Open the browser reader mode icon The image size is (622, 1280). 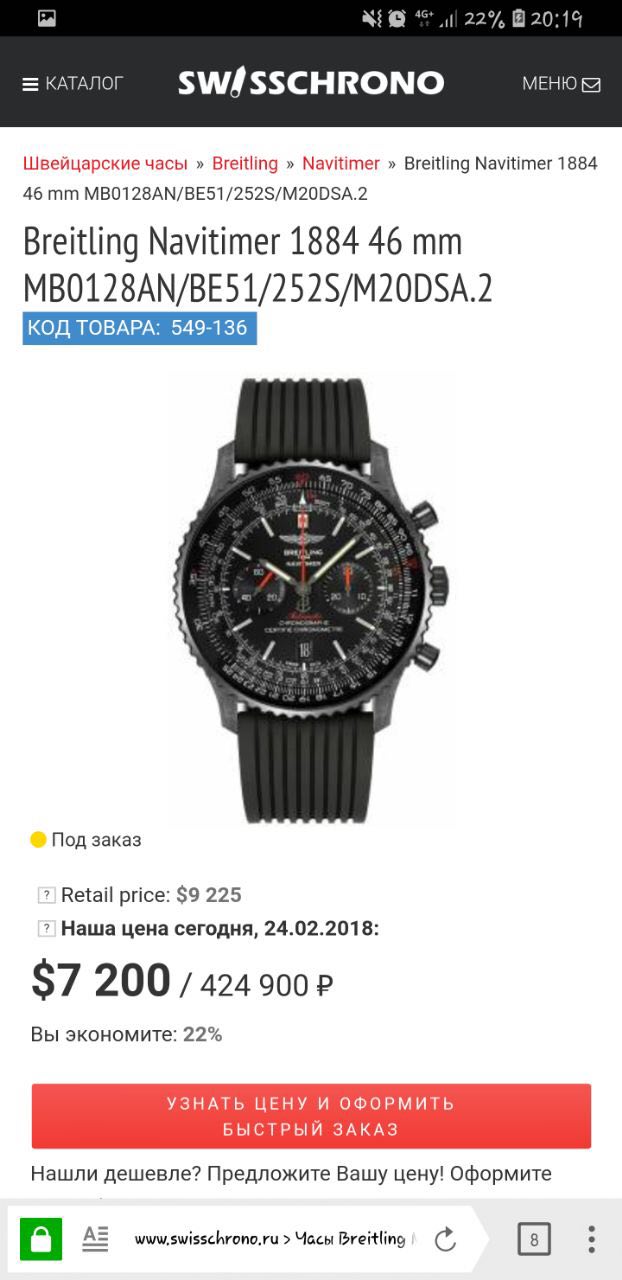(95, 1239)
